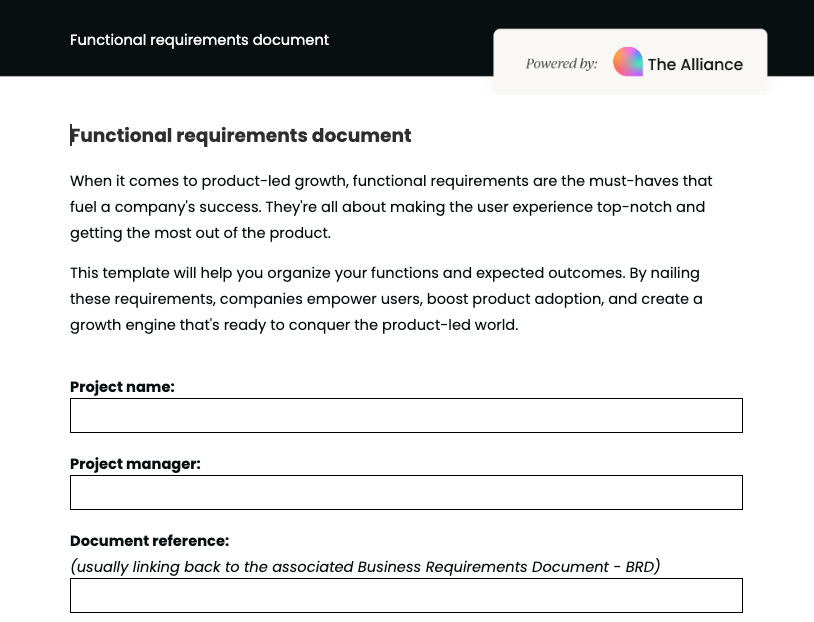Click the paragraph starting 'When it comes to'

pyautogui.click(x=391, y=207)
